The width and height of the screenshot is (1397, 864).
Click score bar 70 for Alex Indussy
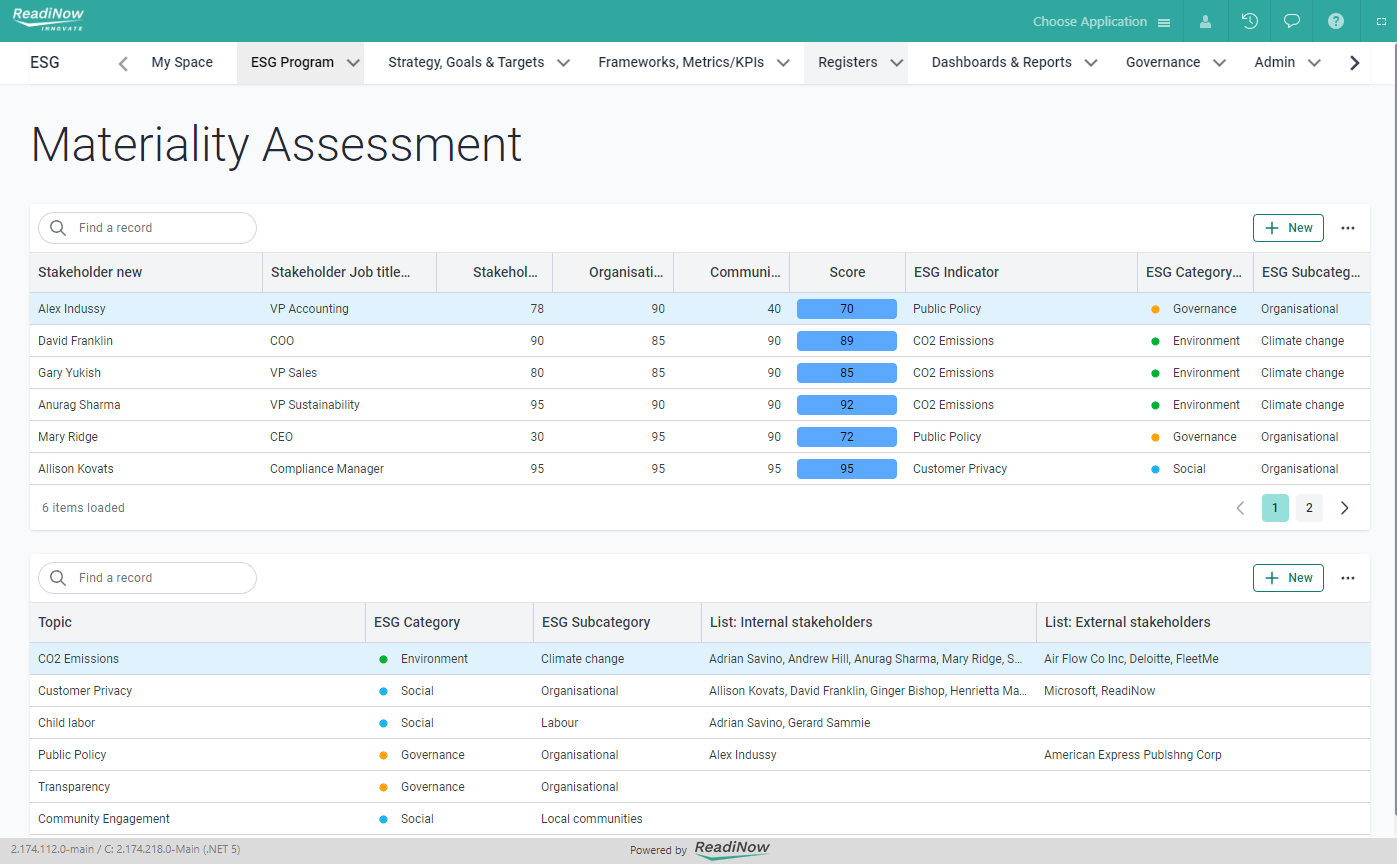click(847, 309)
